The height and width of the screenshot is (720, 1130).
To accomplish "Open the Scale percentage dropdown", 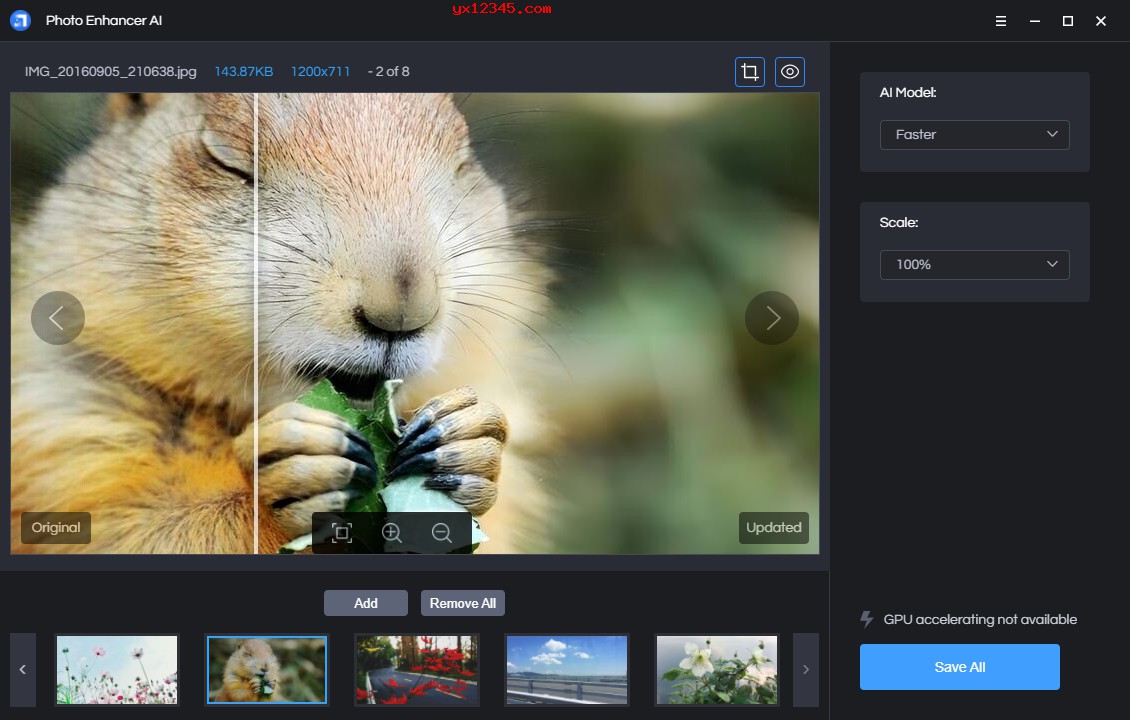I will tap(974, 264).
